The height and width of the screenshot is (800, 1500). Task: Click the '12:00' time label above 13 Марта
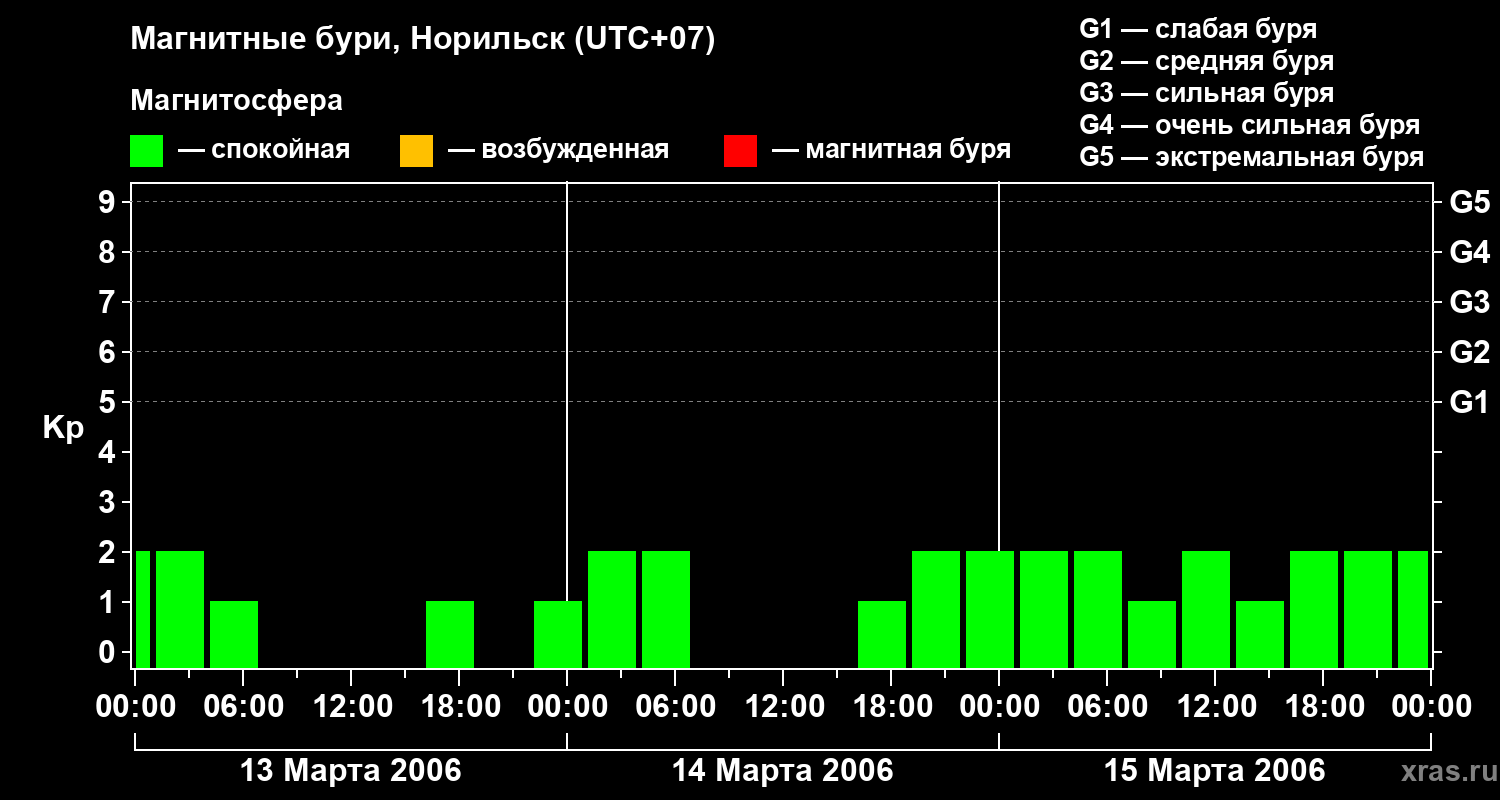351,707
